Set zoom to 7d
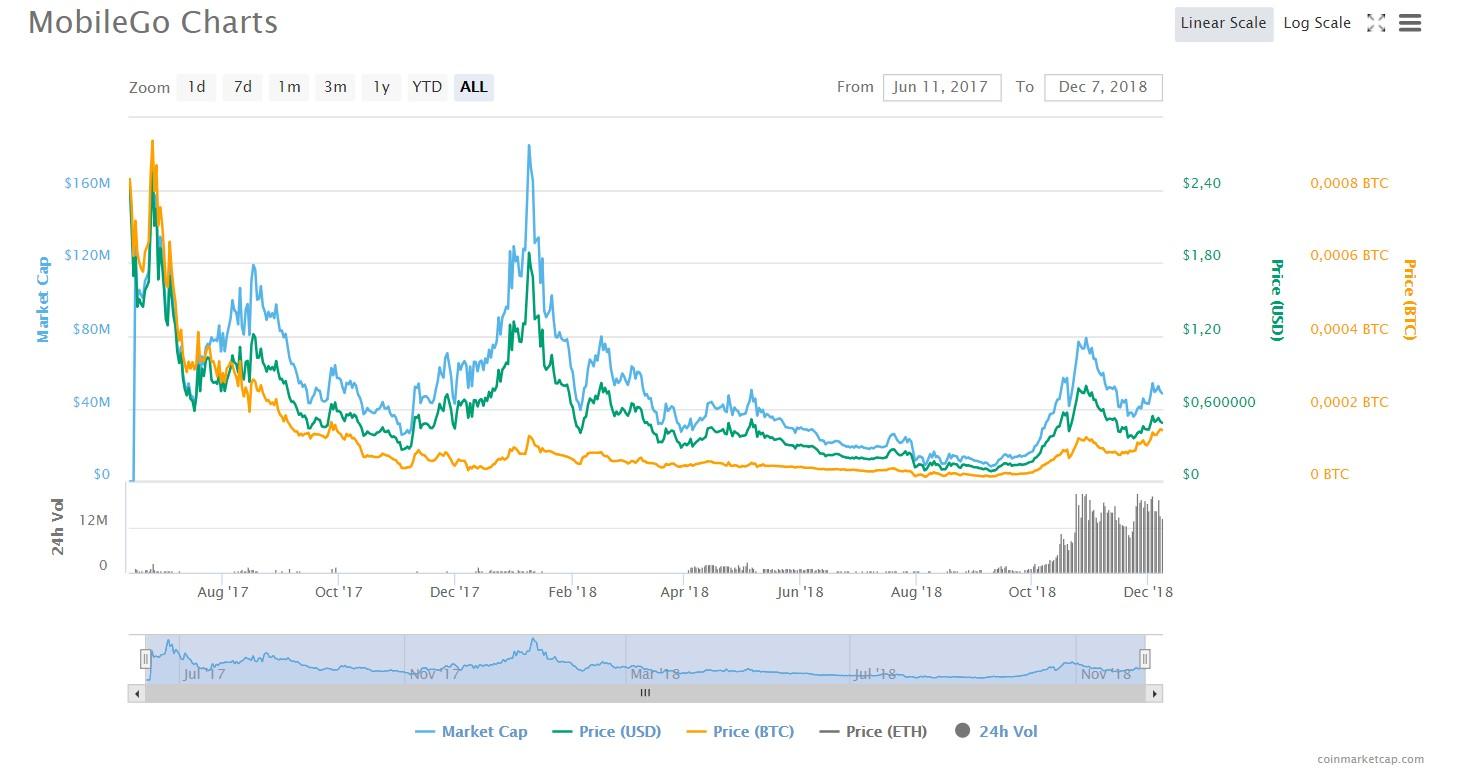 [x=243, y=87]
